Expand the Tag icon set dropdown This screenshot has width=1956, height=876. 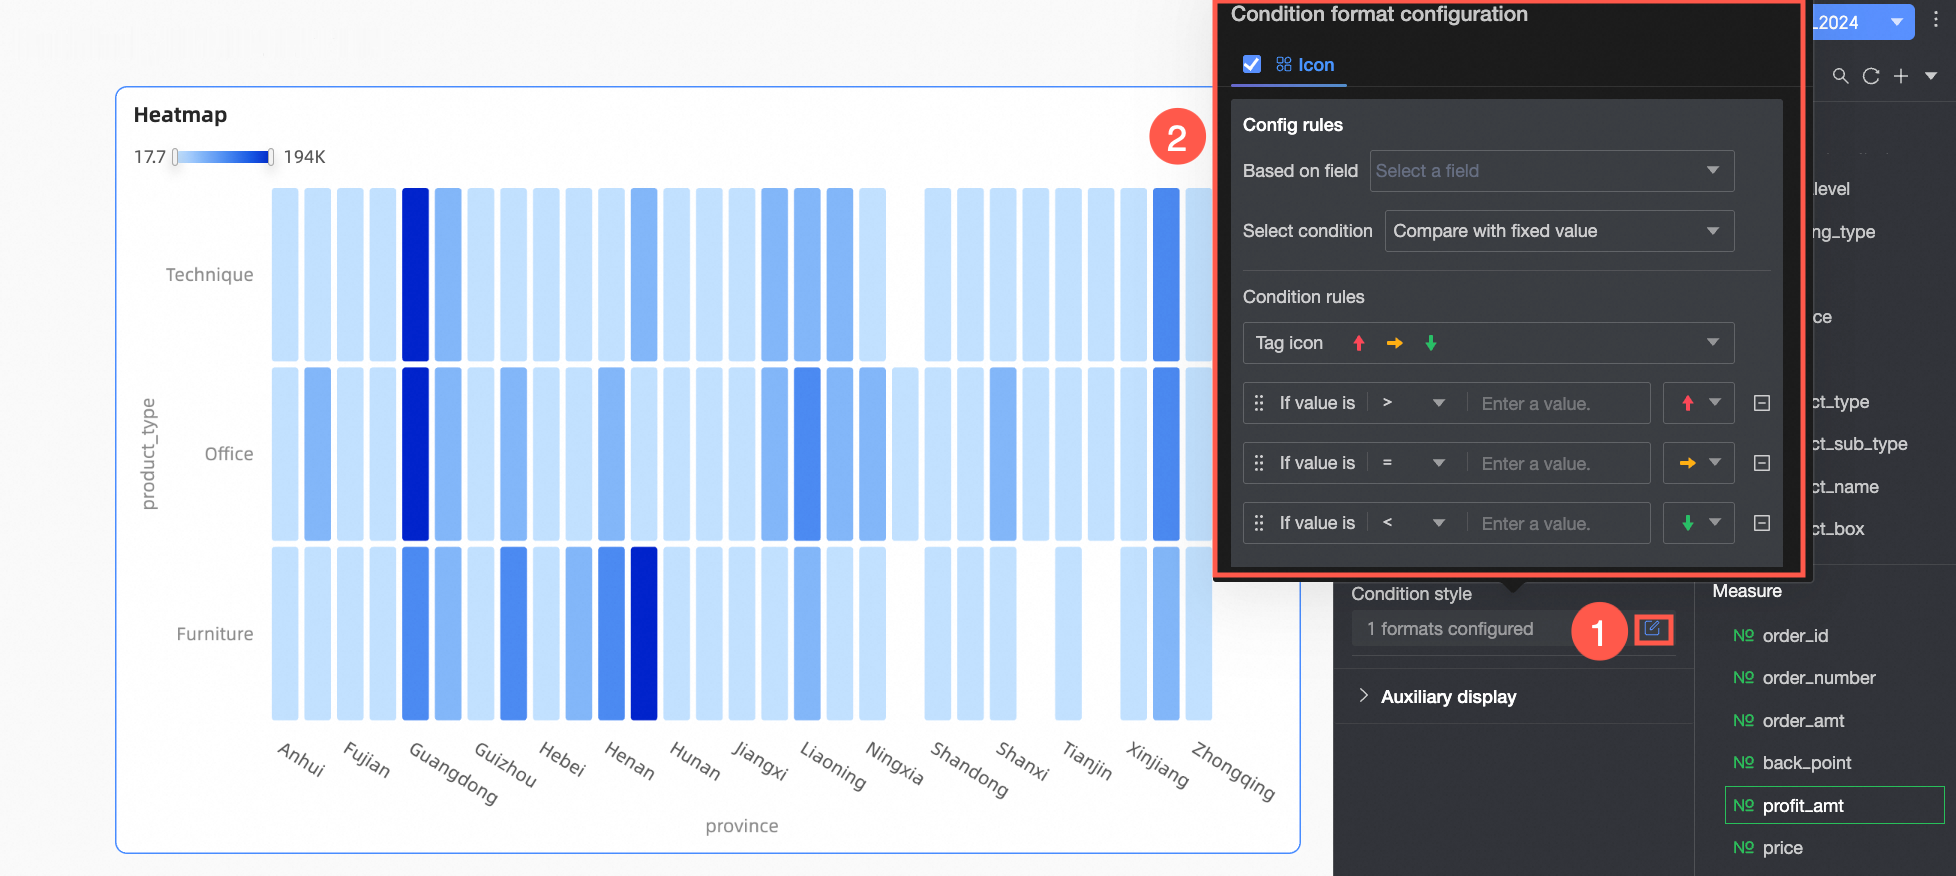pos(1488,343)
